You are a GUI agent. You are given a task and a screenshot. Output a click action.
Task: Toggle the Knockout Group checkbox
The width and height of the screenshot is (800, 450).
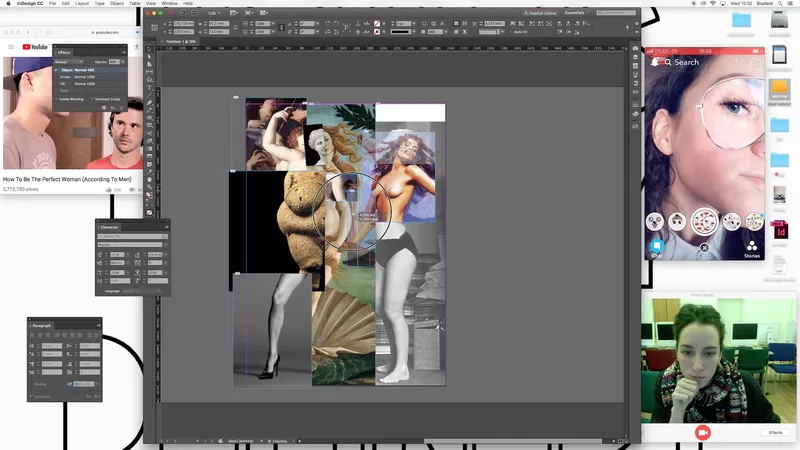tap(92, 99)
